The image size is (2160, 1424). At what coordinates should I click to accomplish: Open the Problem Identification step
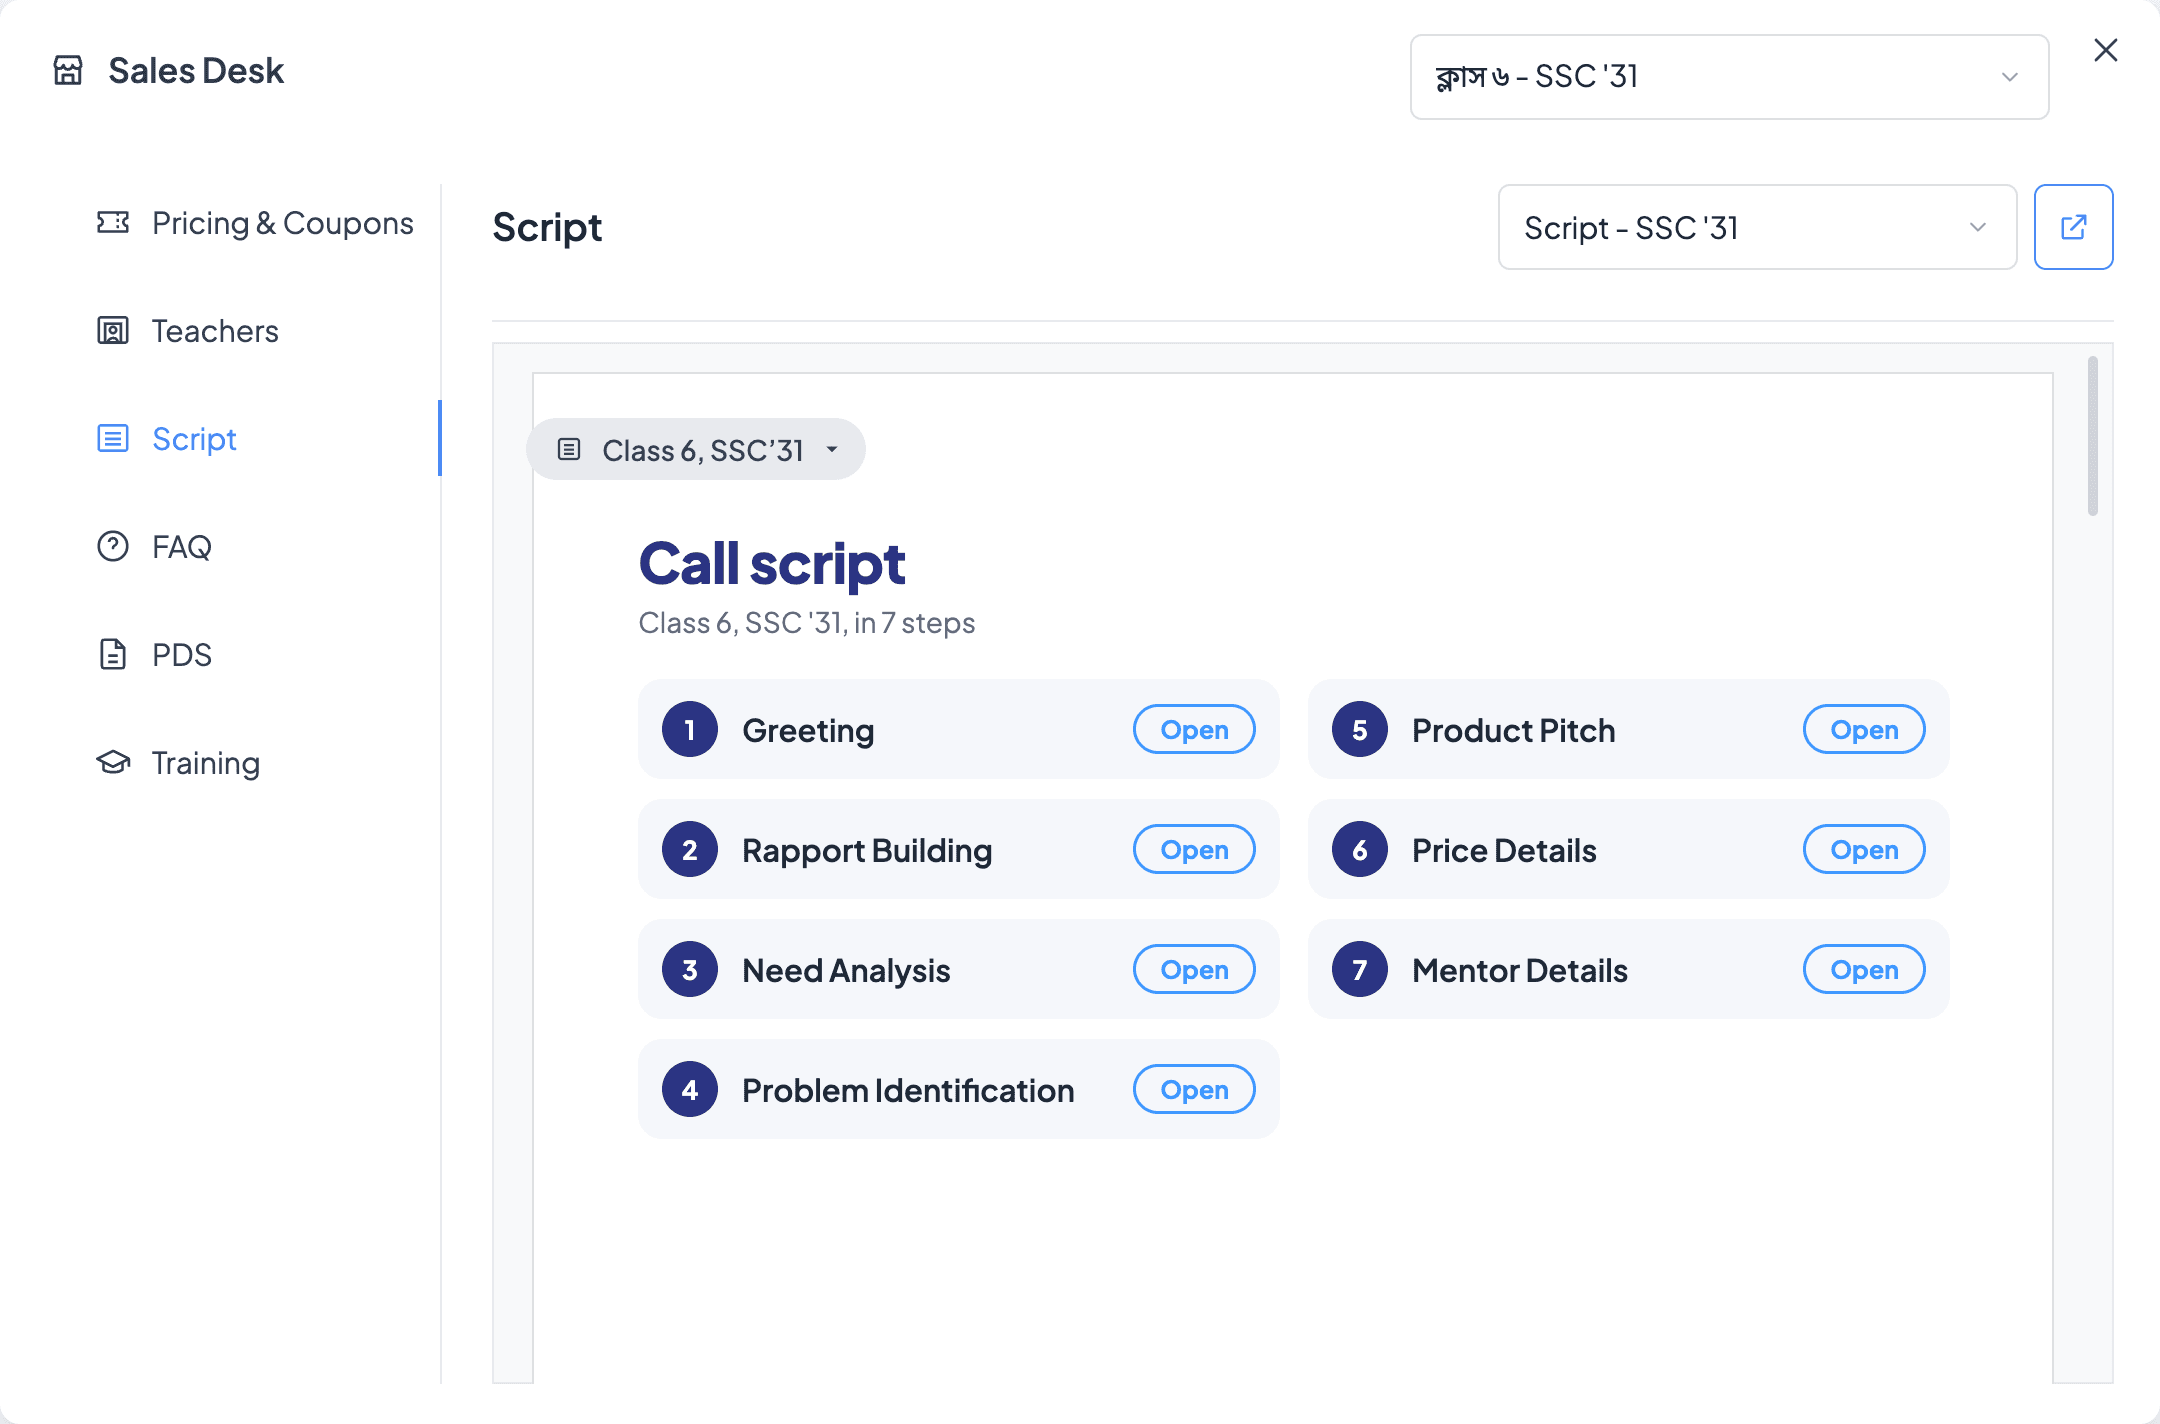coord(1194,1089)
